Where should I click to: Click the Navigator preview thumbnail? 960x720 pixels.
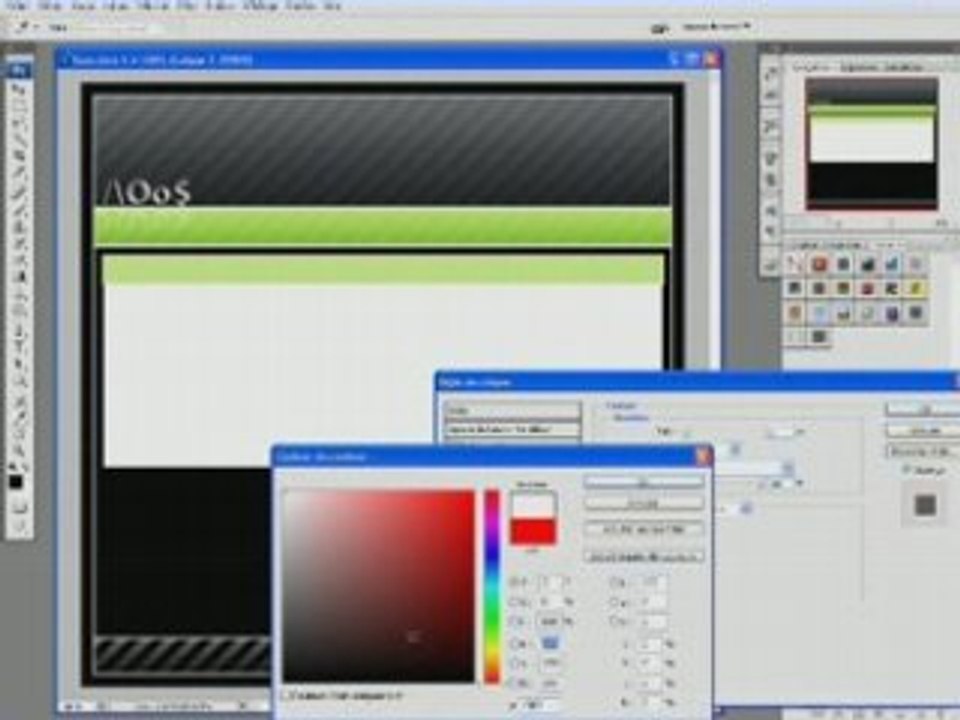[872, 144]
